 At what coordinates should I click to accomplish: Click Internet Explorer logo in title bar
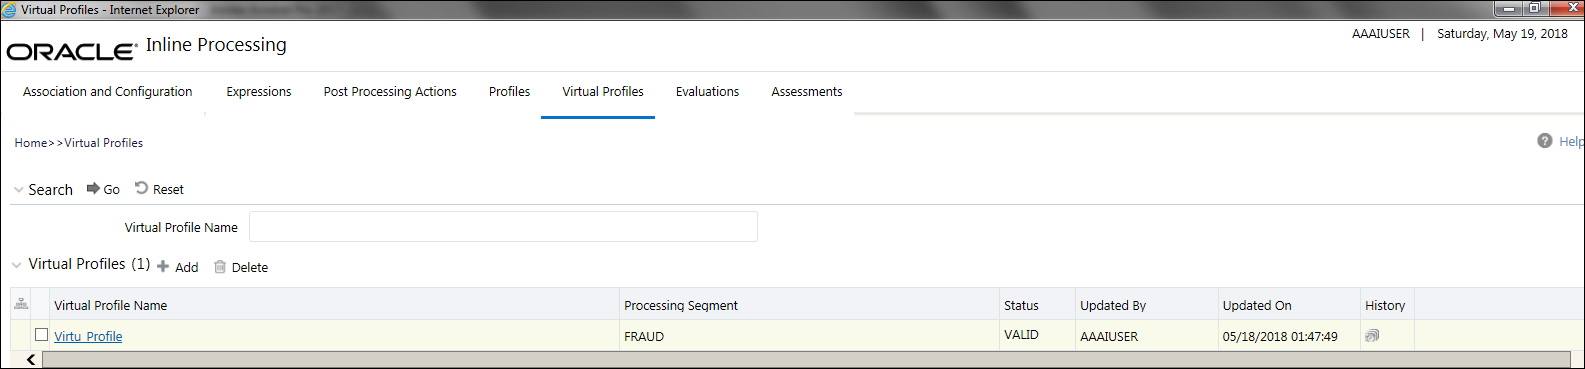pyautogui.click(x=9, y=10)
